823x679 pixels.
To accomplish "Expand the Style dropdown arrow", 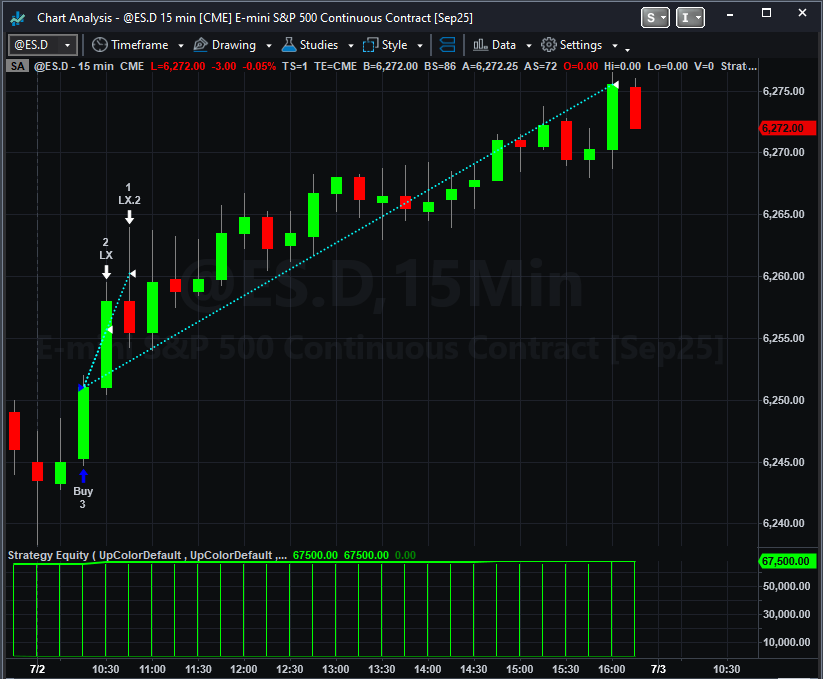I will pyautogui.click(x=420, y=46).
